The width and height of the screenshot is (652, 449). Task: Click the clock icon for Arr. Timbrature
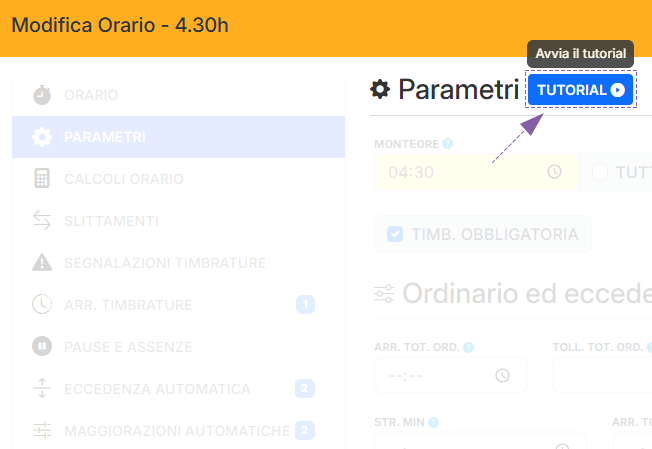click(x=42, y=304)
